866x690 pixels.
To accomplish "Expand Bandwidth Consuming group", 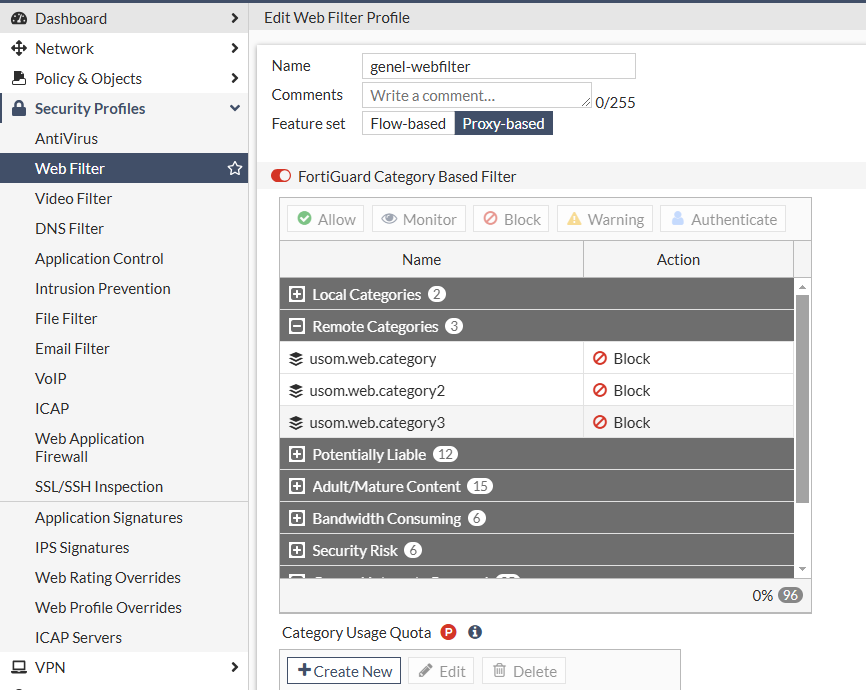I will (297, 518).
